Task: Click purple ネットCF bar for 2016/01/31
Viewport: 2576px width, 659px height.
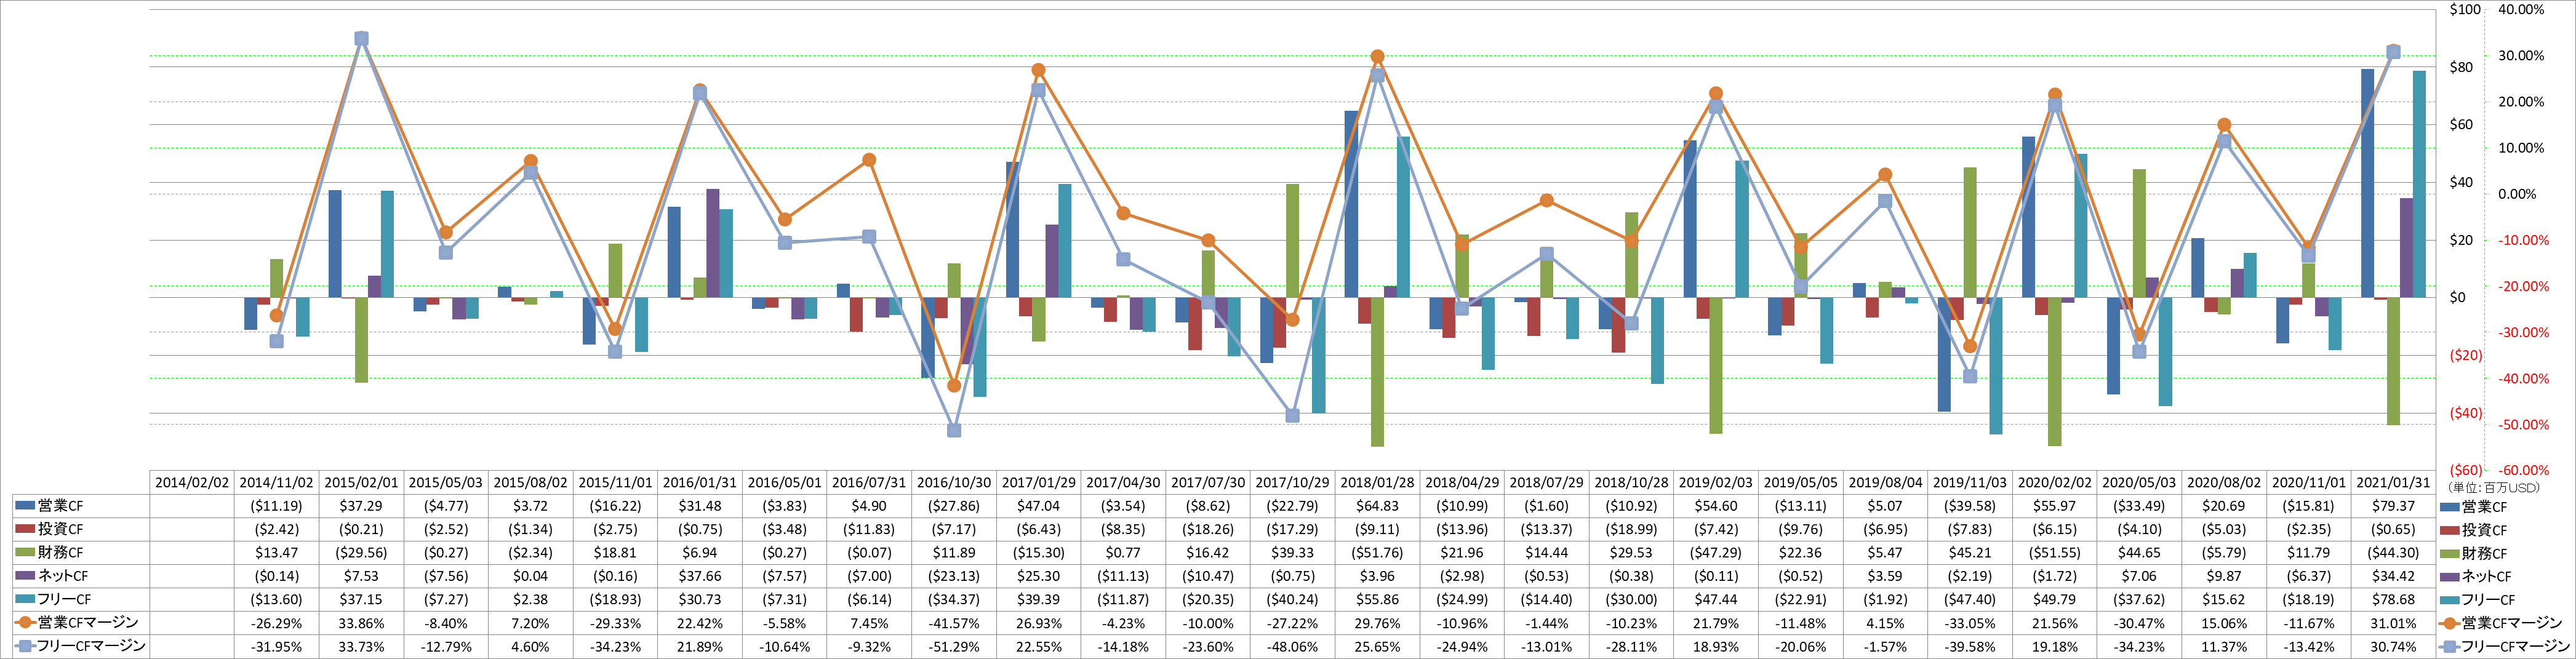Action: click(713, 243)
